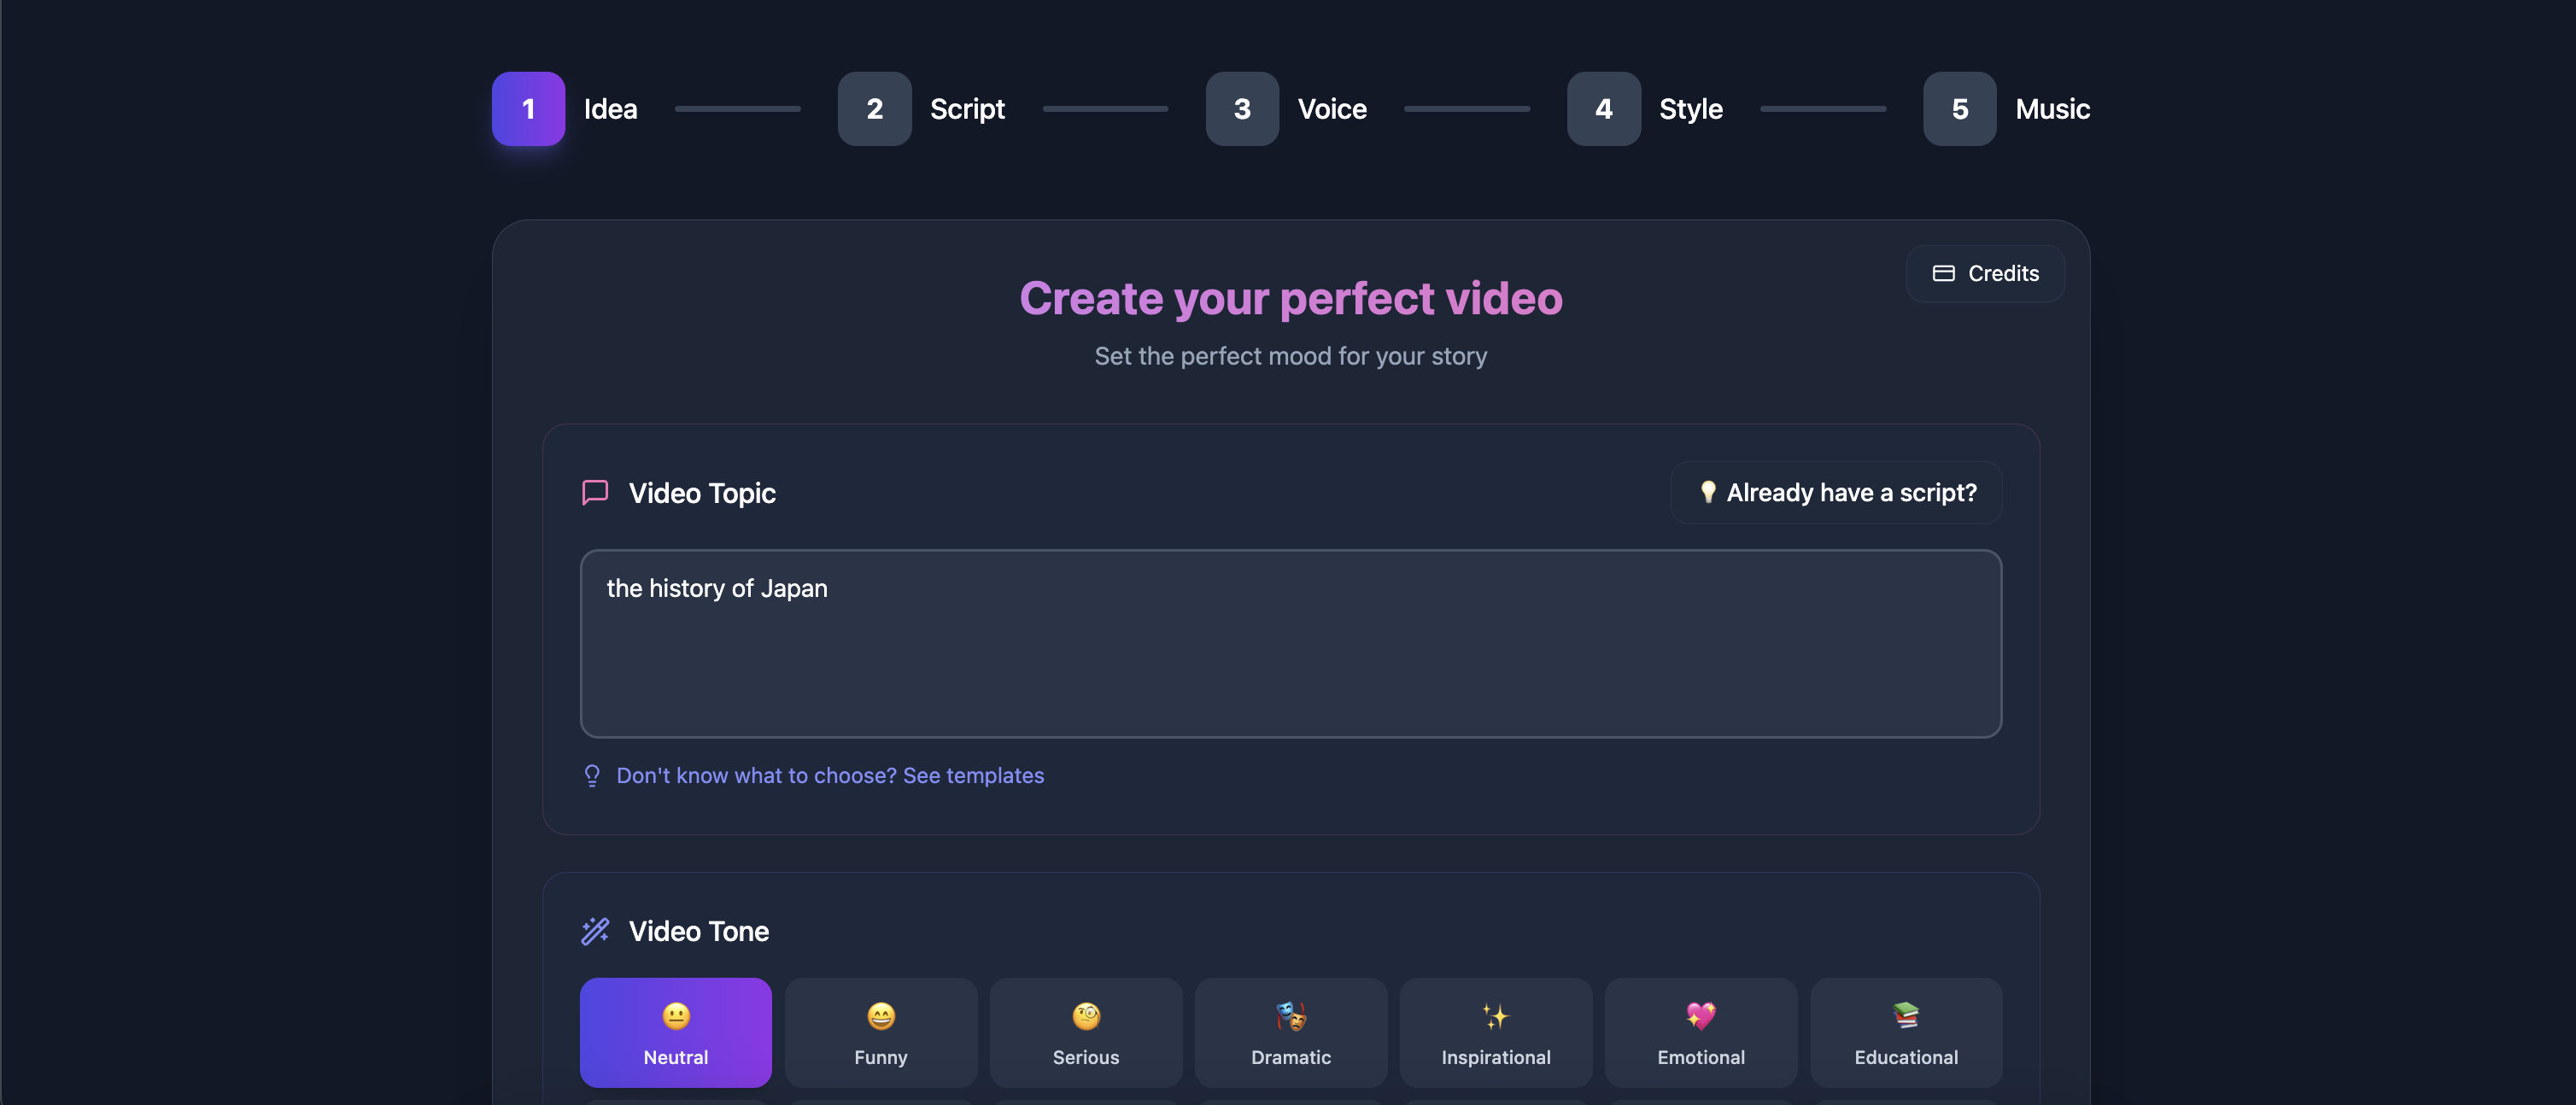The image size is (2576, 1105).
Task: Click lightbulb emoji in script button
Action: [x=1708, y=492]
